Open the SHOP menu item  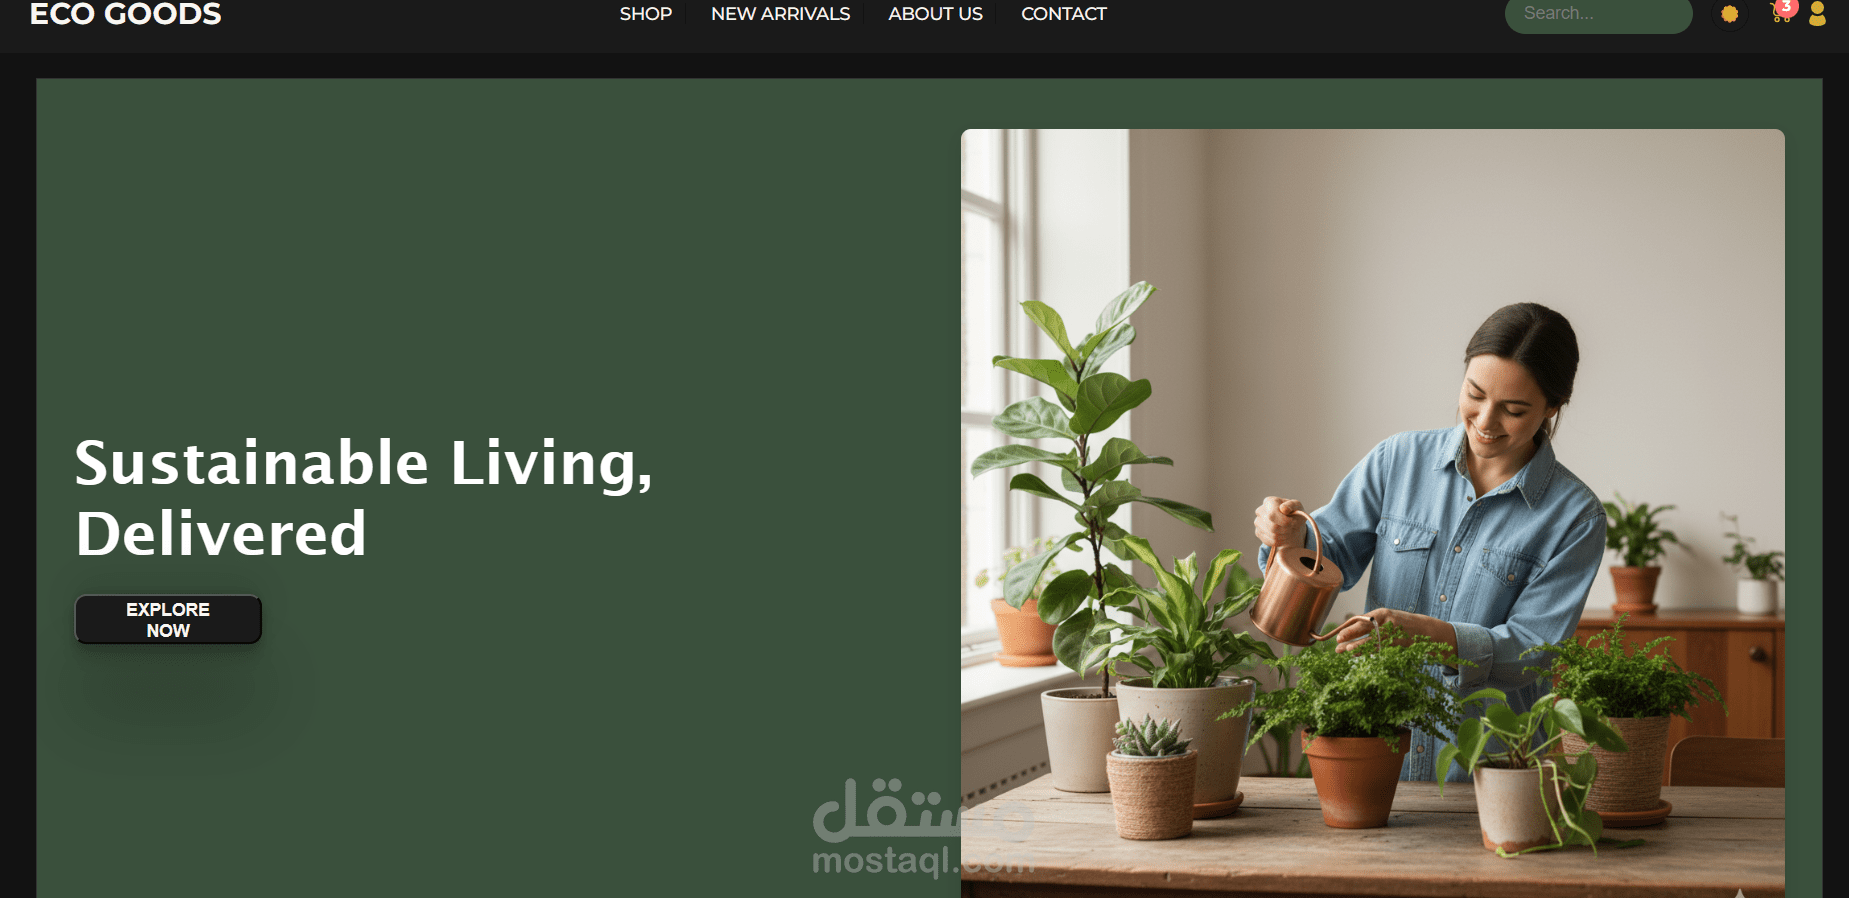(x=646, y=14)
